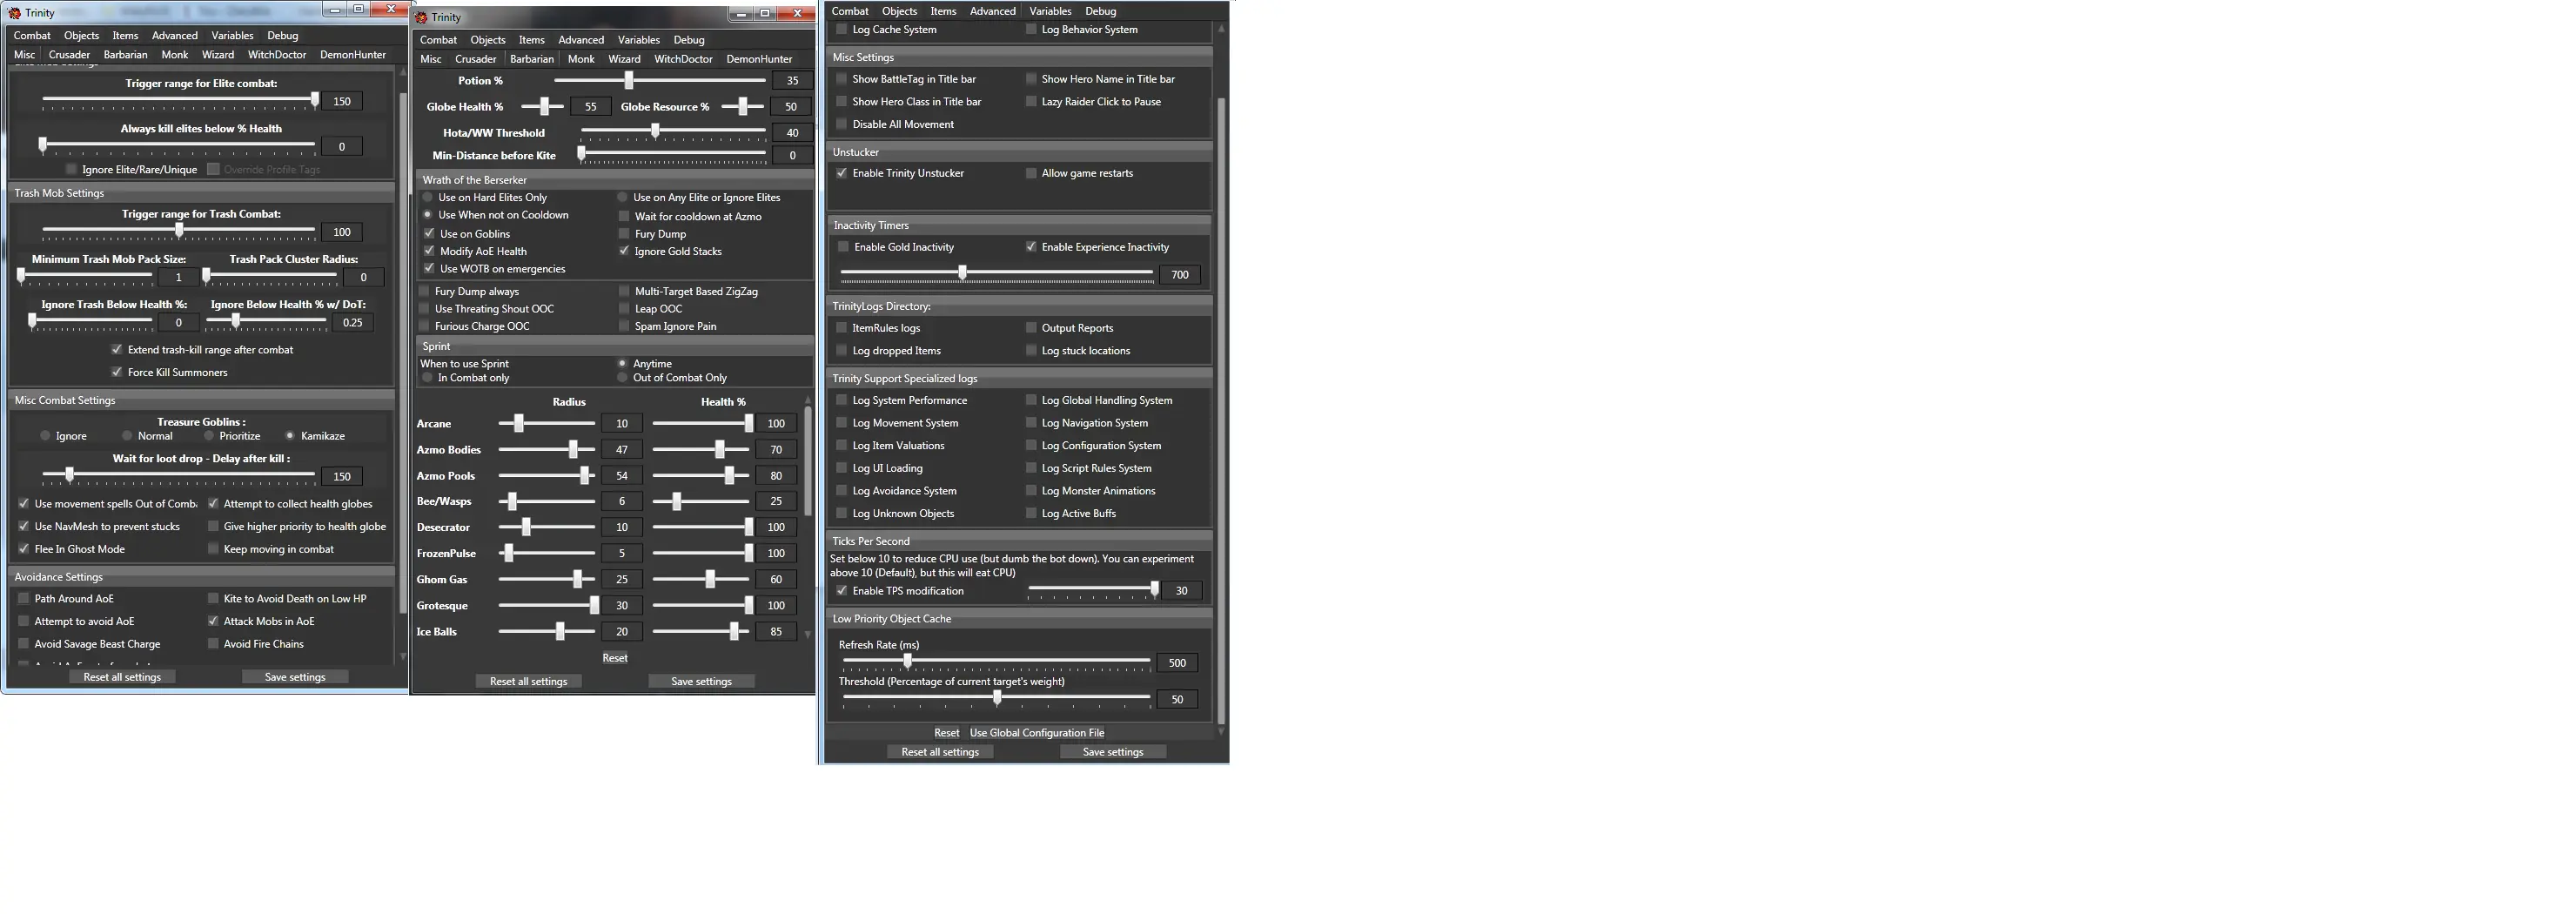Open Advanced menu in right window
2576x914 pixels.
(x=992, y=11)
